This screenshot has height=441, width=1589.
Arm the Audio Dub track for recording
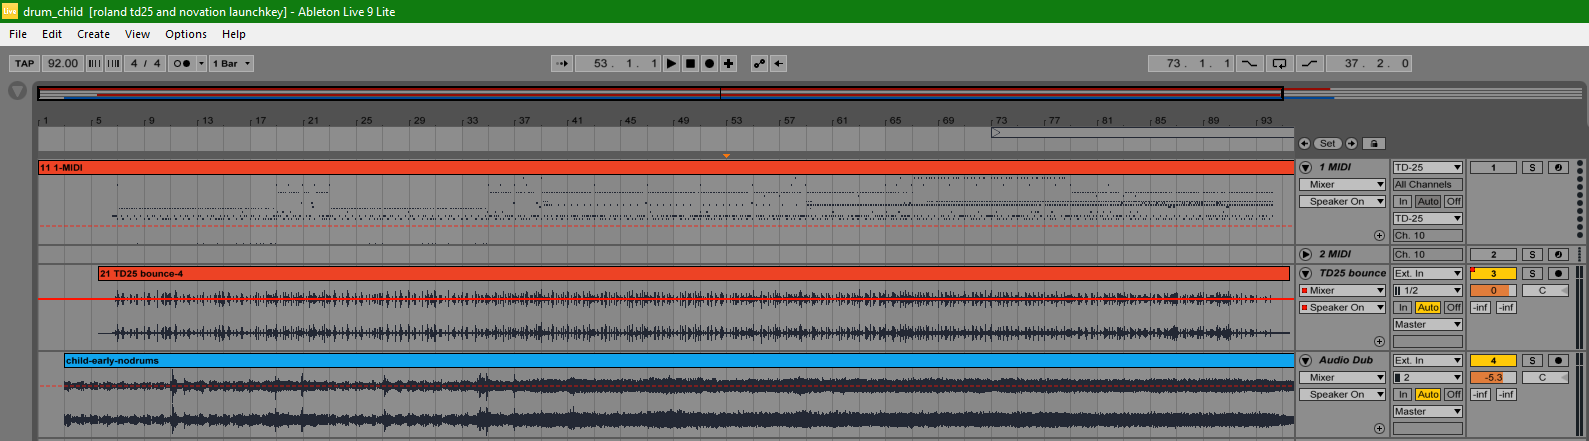tap(1557, 361)
